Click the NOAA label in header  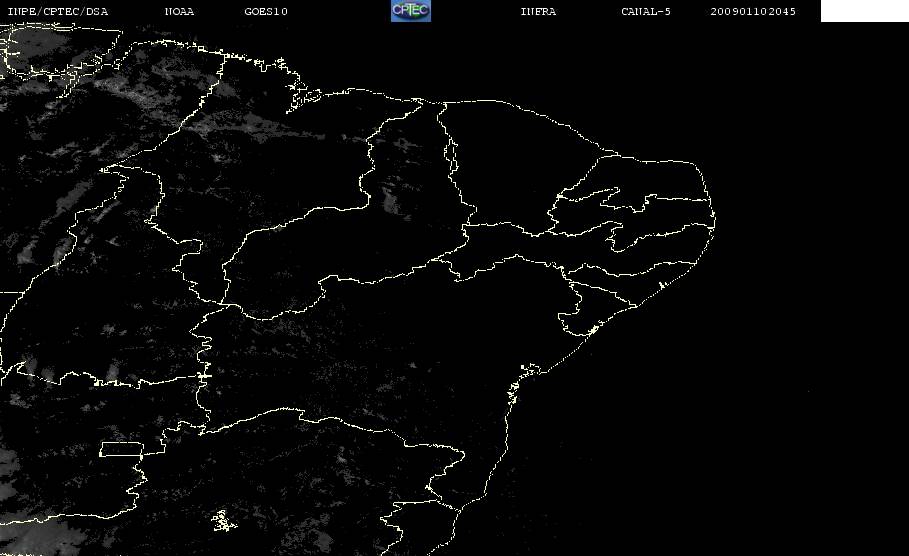(x=179, y=12)
